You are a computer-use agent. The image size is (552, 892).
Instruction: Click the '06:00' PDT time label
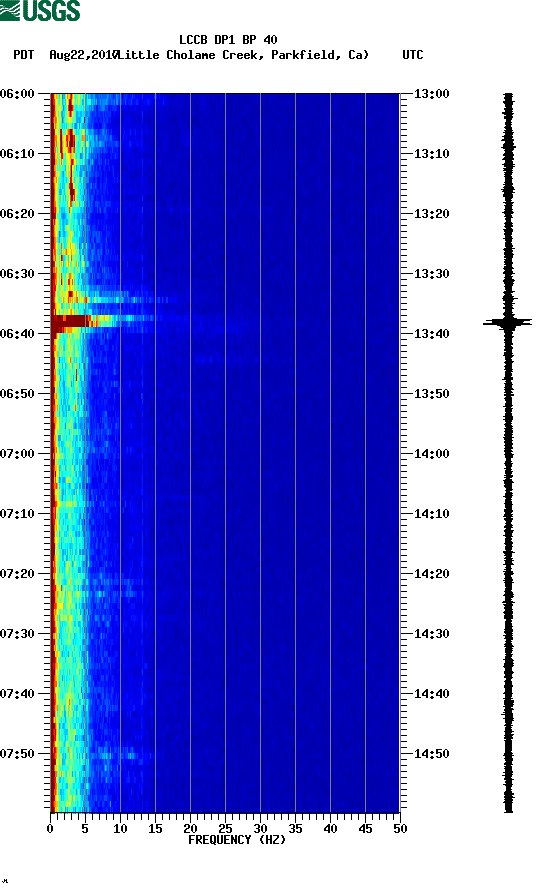pyautogui.click(x=18, y=94)
